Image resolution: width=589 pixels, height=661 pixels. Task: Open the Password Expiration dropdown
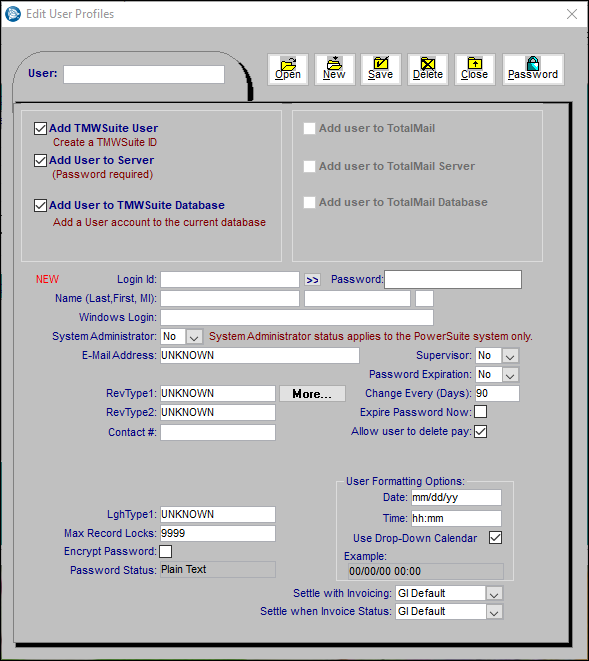click(510, 375)
